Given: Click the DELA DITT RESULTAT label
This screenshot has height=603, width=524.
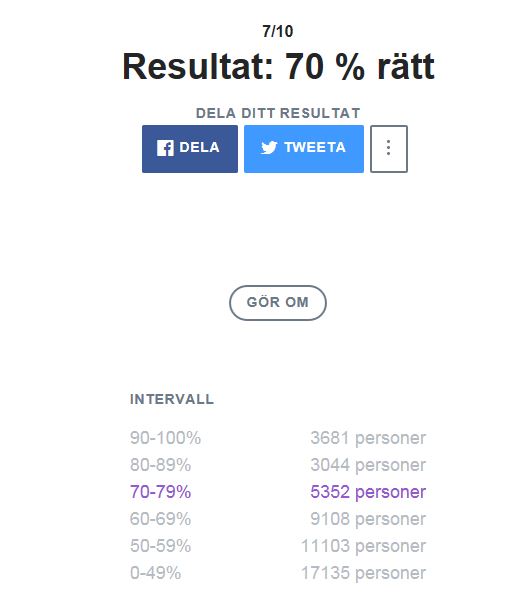Looking at the screenshot, I should [278, 113].
